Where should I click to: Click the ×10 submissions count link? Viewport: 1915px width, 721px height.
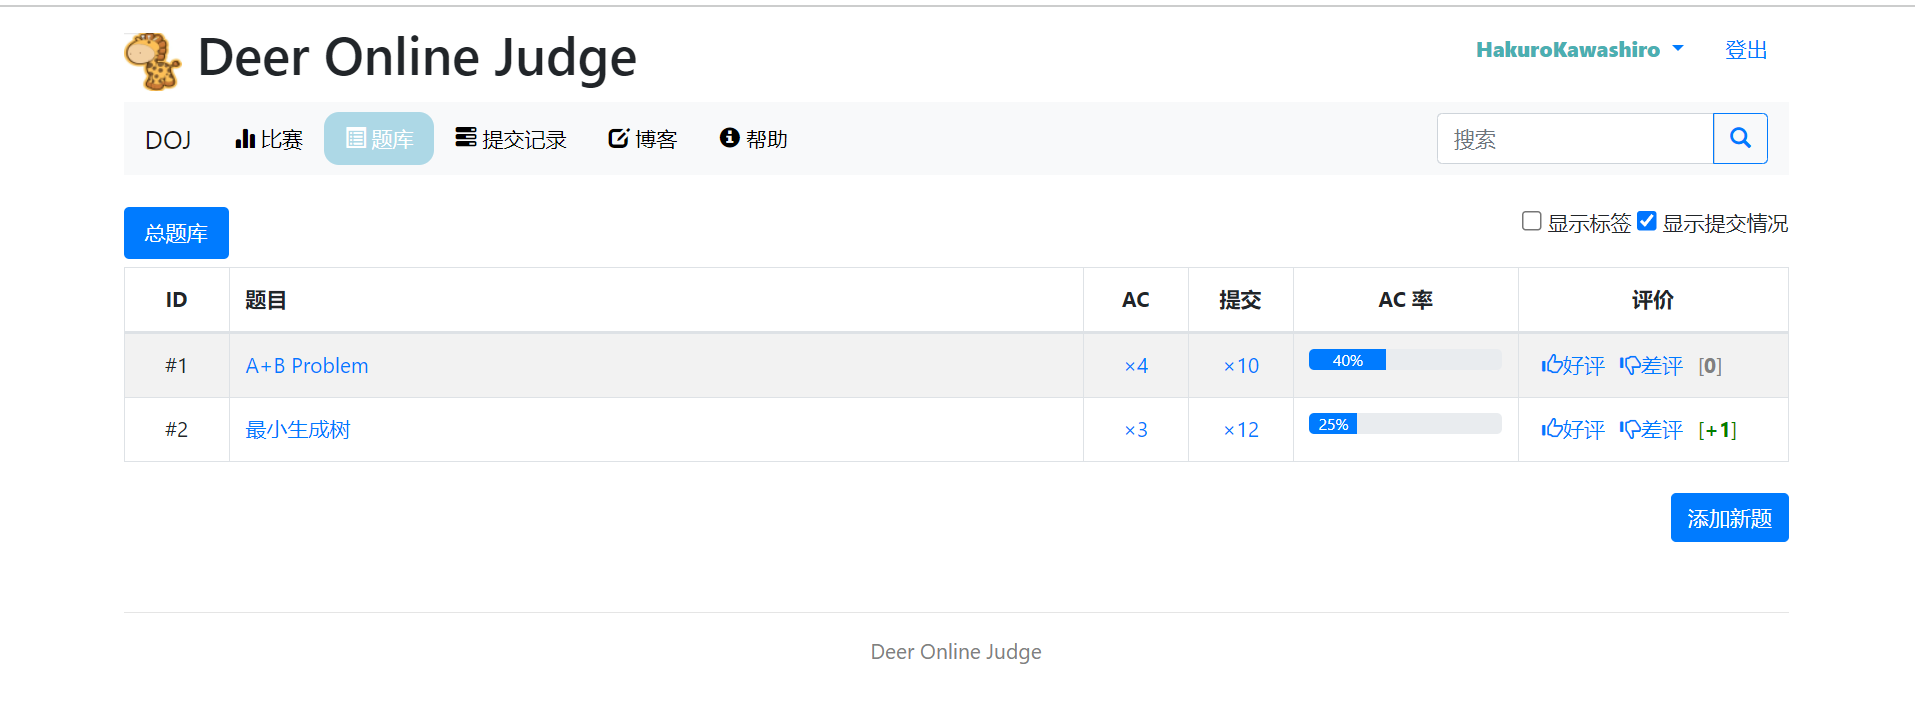point(1241,366)
